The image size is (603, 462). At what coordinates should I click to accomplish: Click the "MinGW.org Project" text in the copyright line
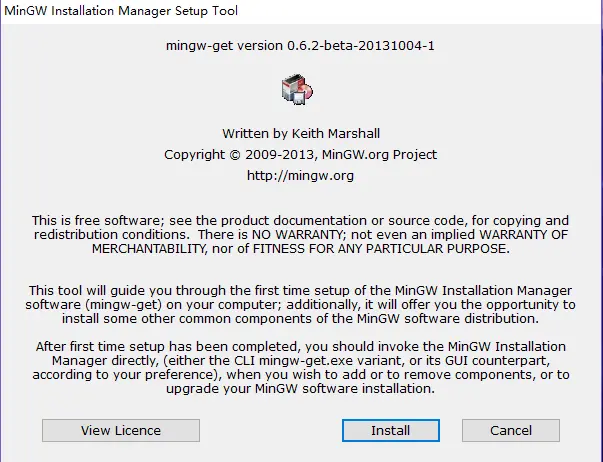click(379, 155)
